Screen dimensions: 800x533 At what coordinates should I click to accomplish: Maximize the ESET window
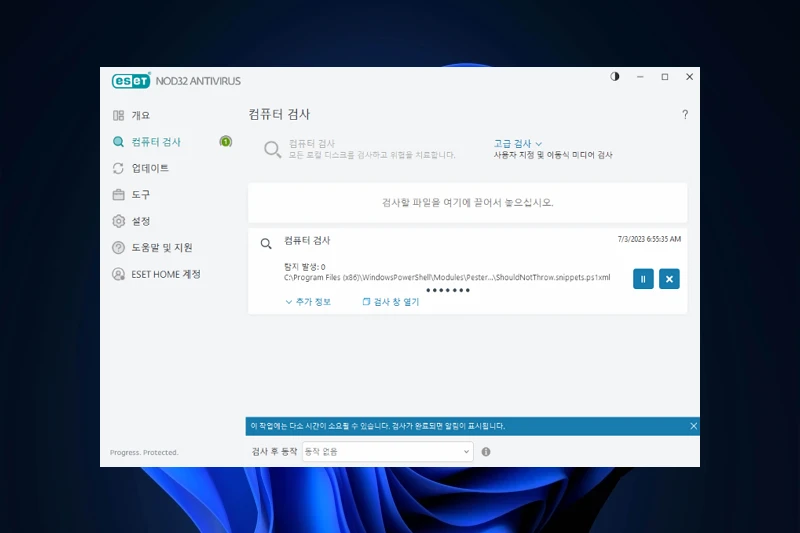coord(665,77)
